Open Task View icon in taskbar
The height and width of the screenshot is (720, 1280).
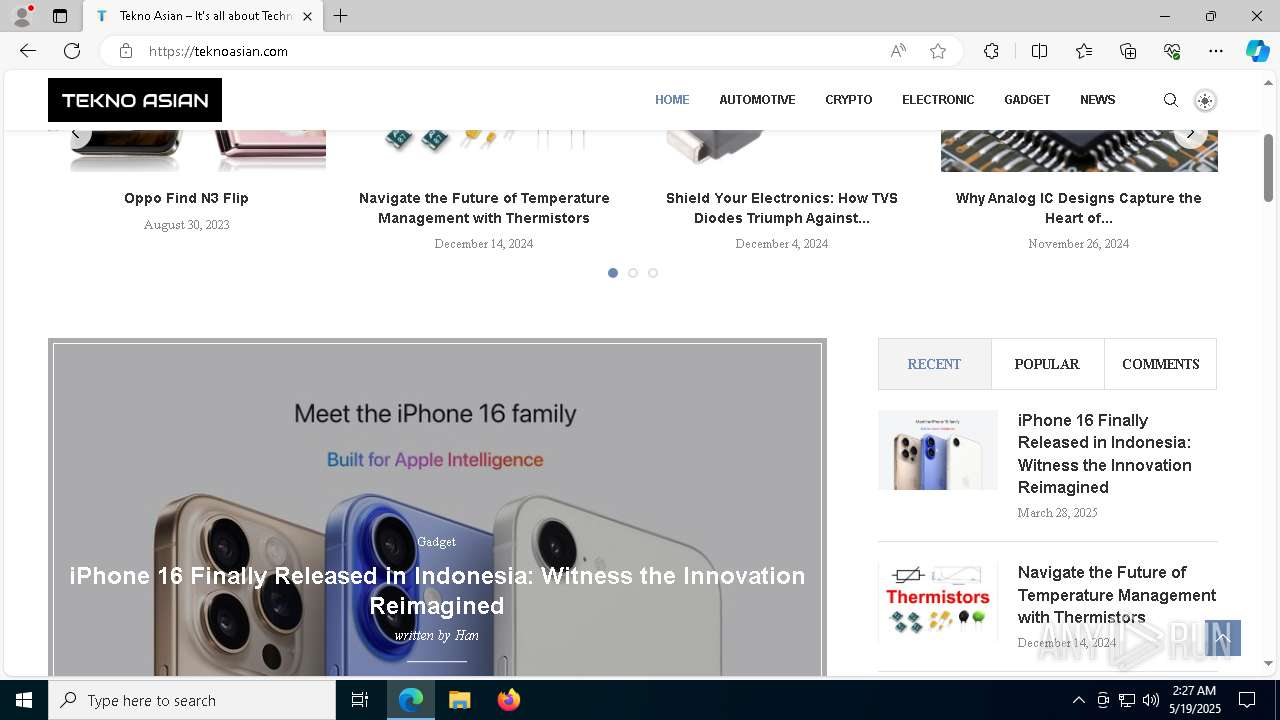tap(360, 700)
